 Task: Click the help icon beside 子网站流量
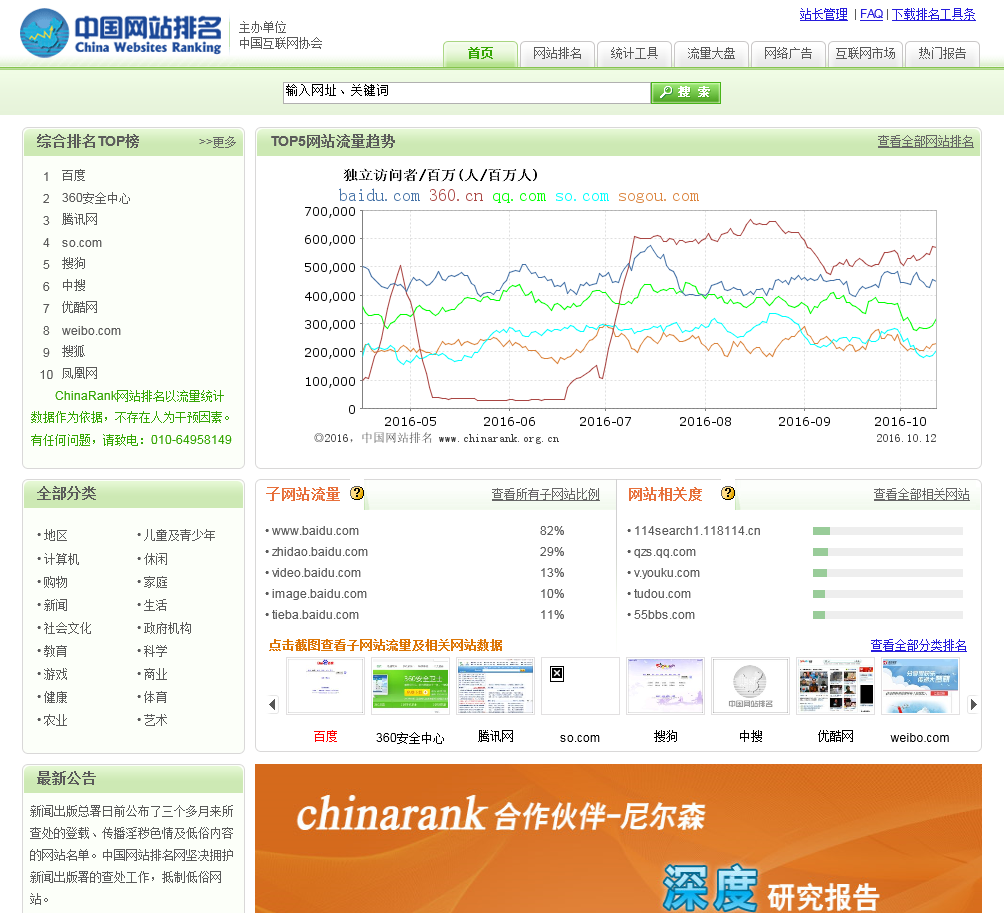(357, 493)
